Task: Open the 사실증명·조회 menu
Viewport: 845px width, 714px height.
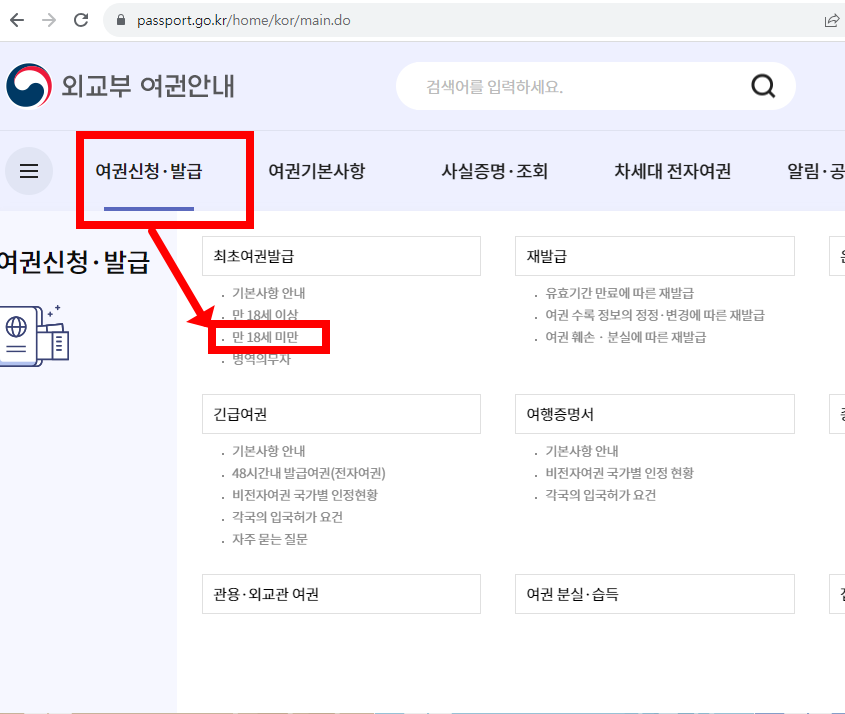Action: (x=494, y=170)
